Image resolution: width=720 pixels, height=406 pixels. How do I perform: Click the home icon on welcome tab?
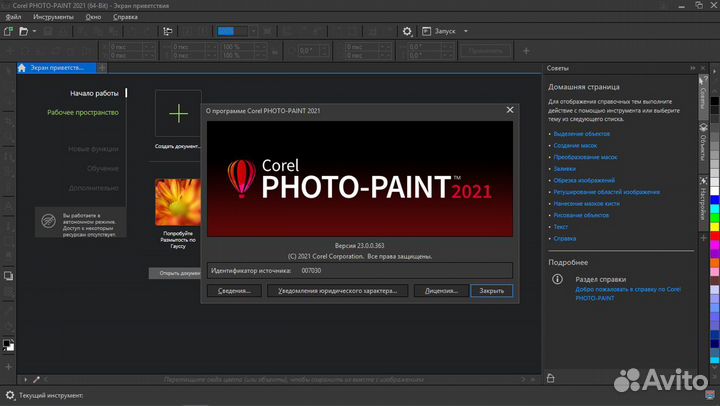[x=22, y=68]
